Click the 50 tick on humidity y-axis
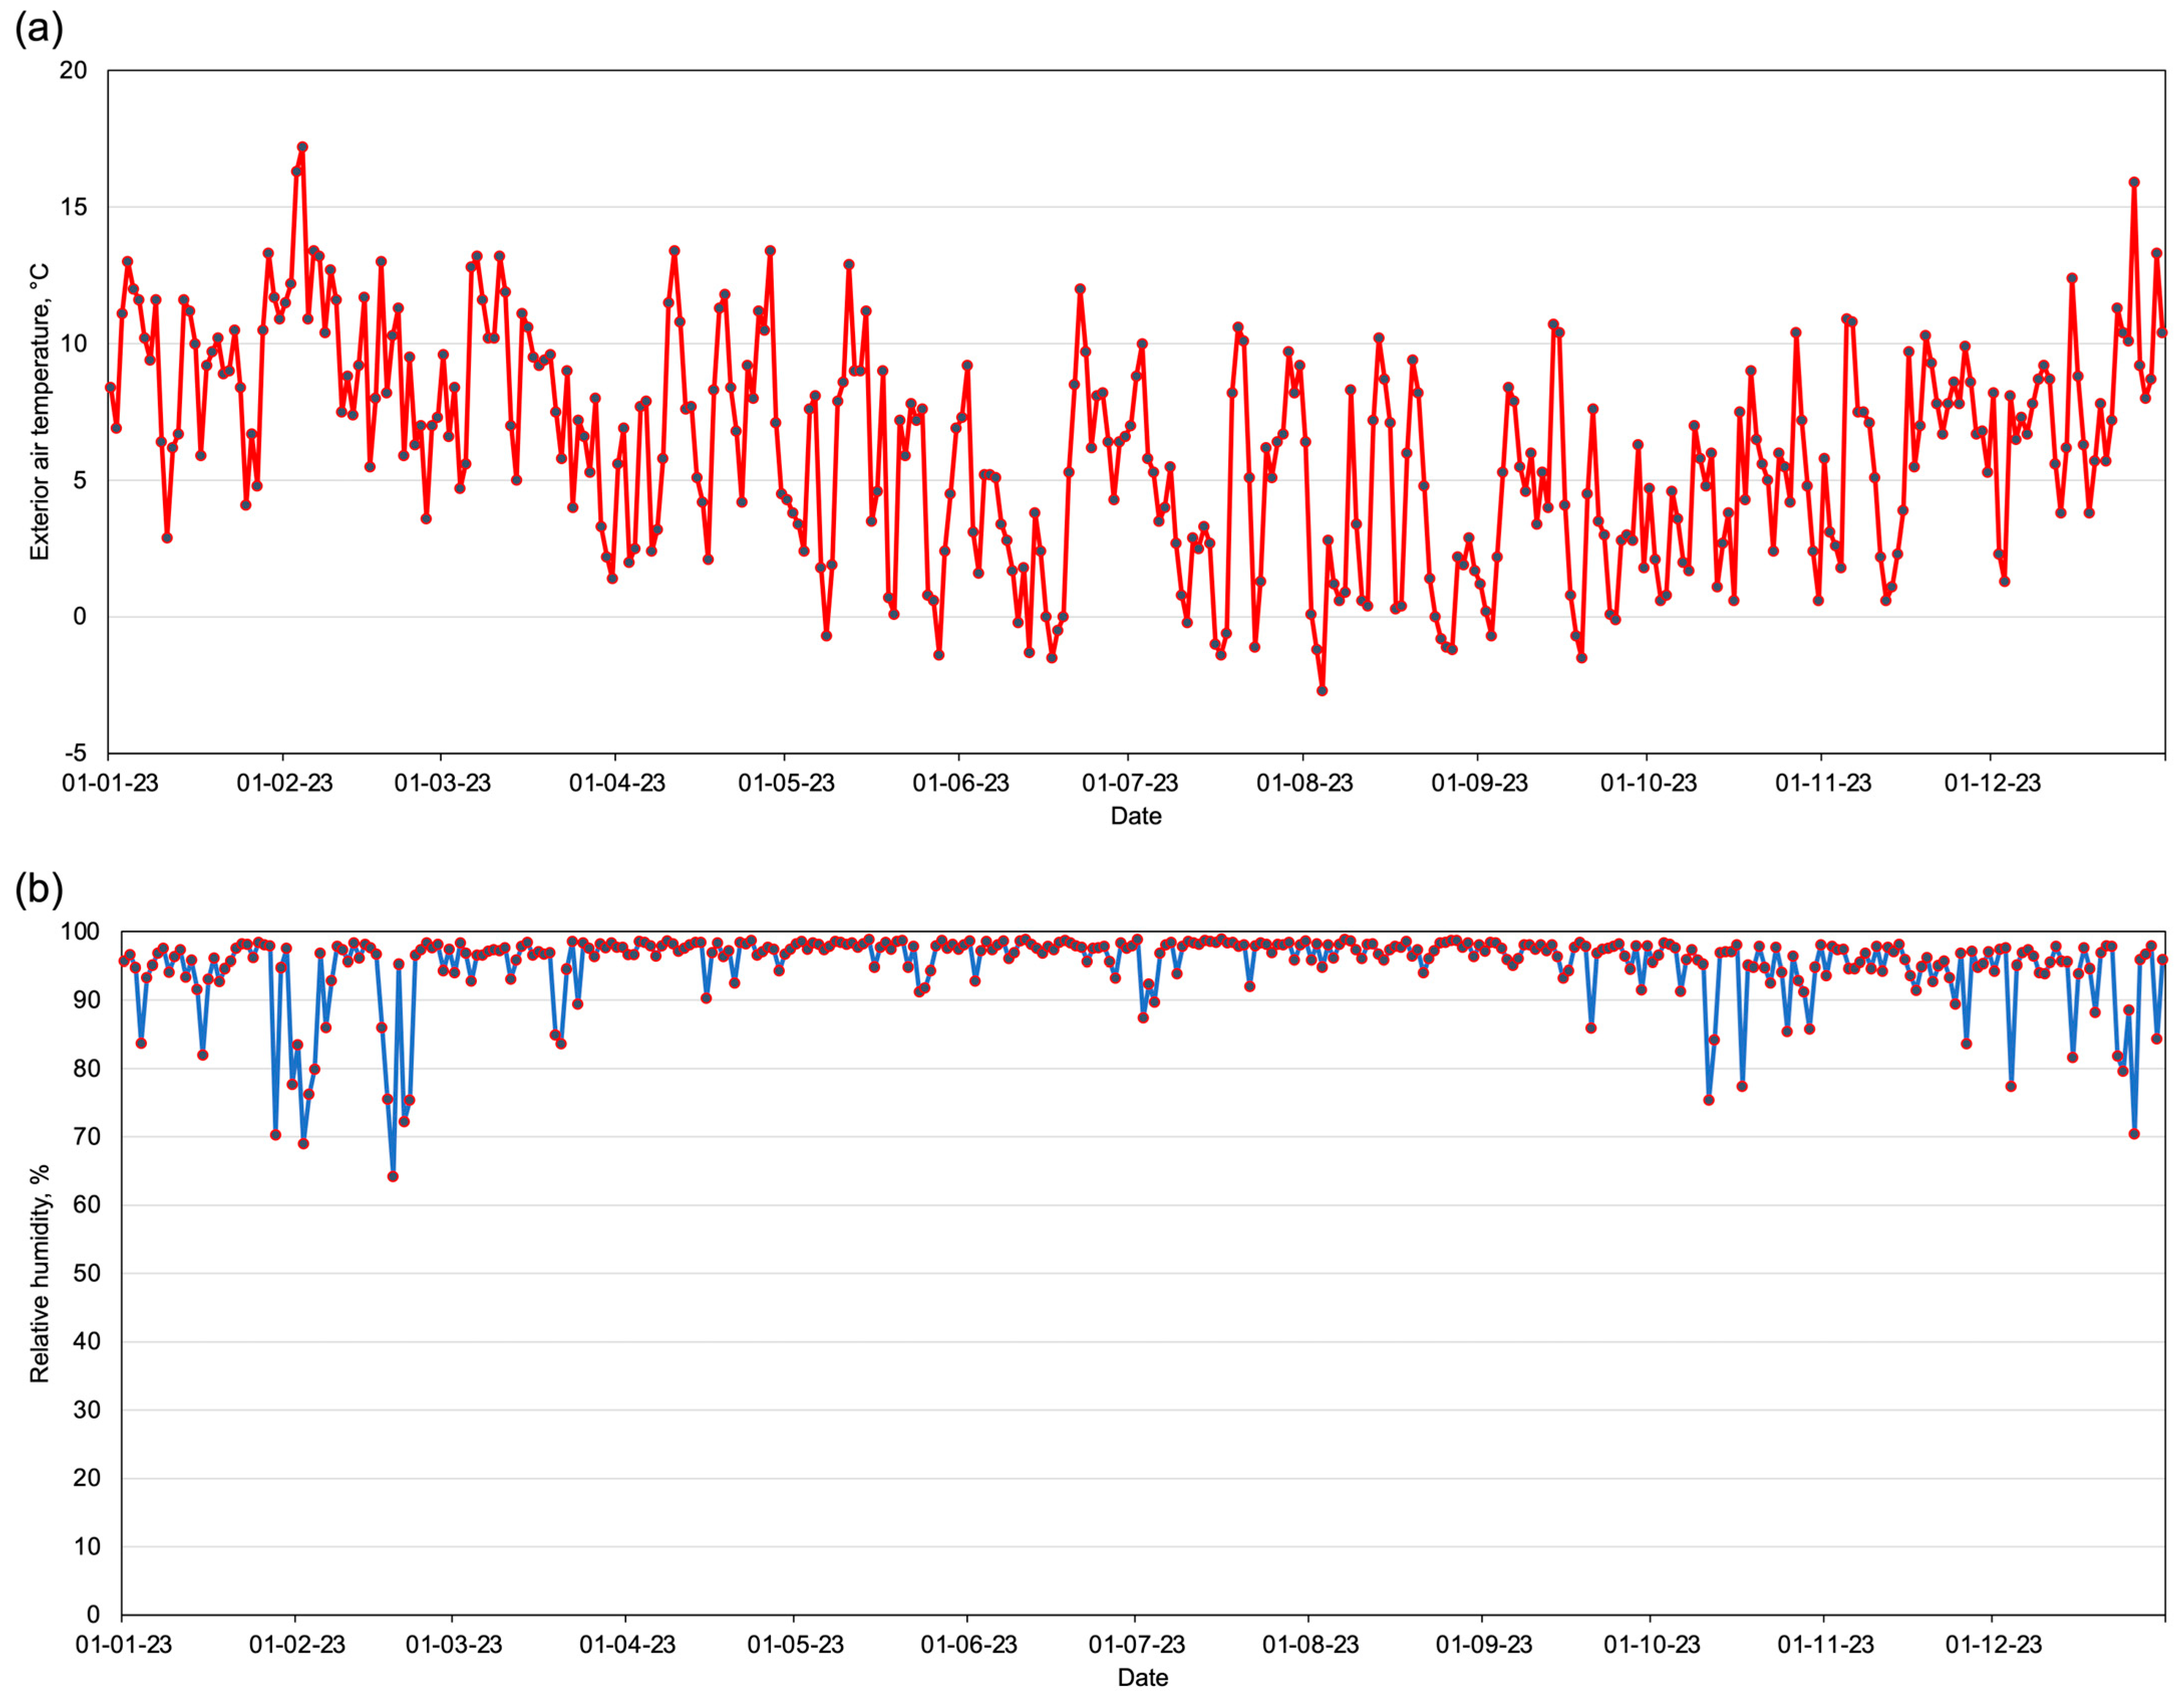 (86, 1273)
